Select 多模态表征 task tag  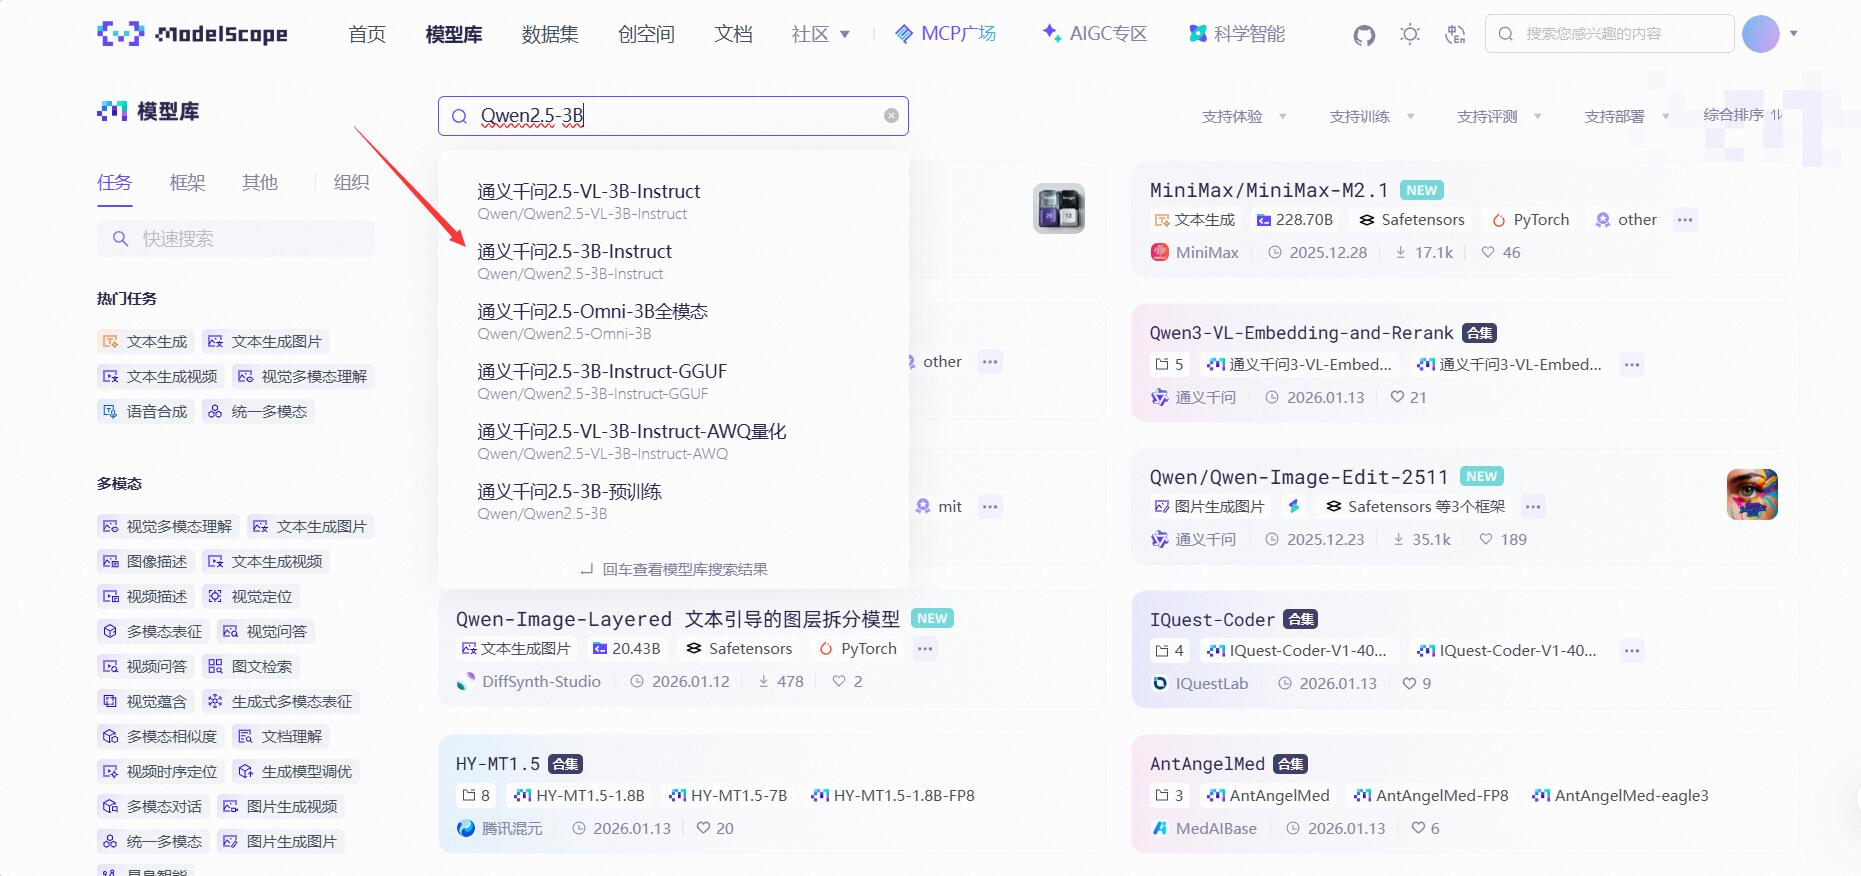[152, 631]
